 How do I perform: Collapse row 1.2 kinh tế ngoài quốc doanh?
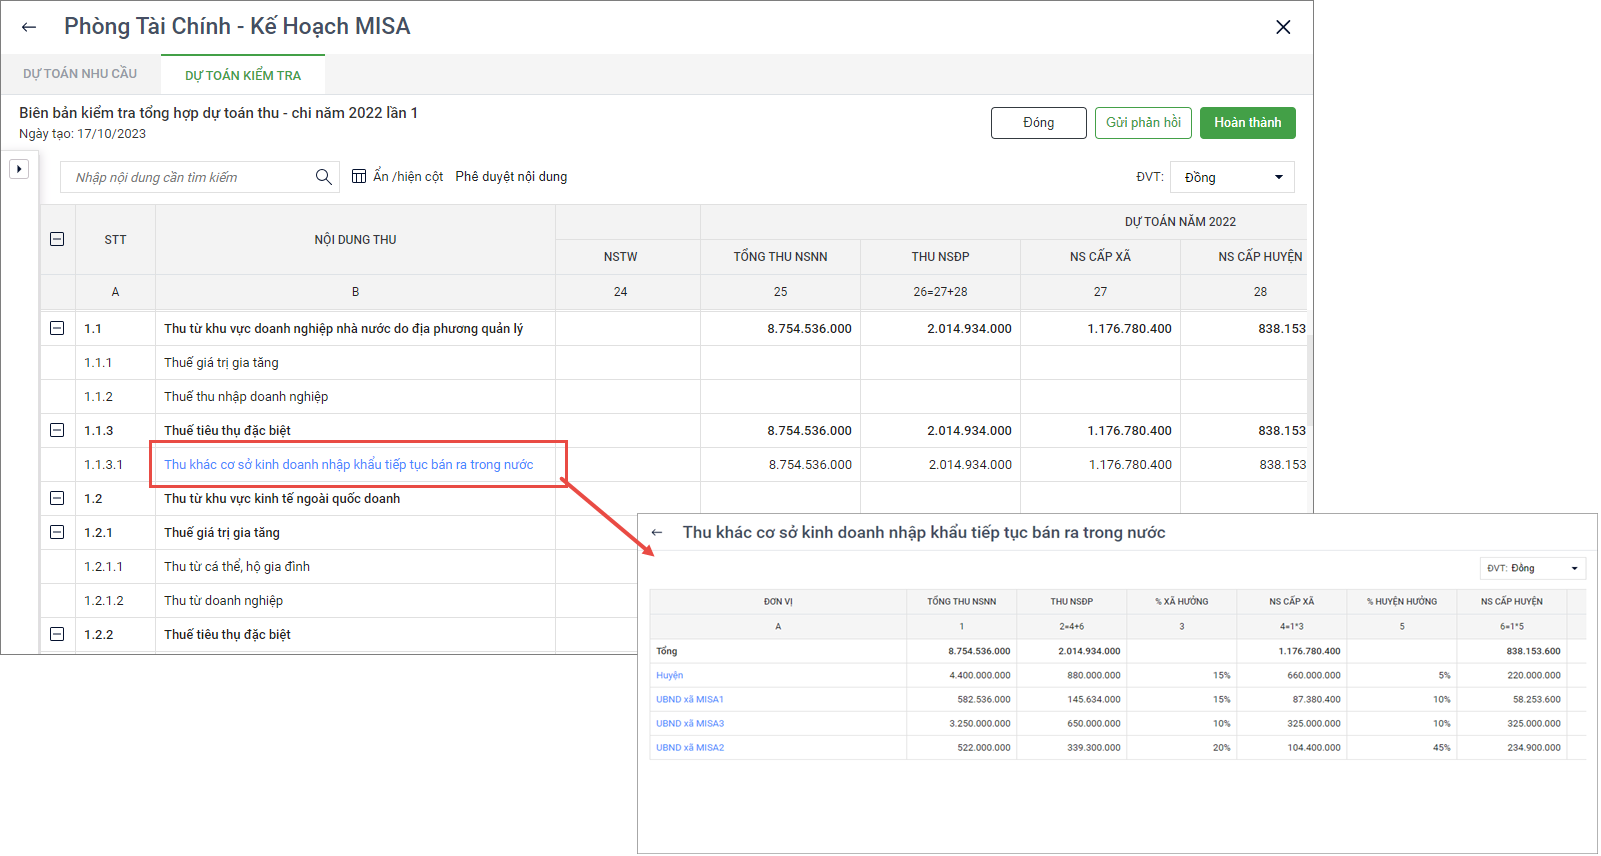[57, 498]
